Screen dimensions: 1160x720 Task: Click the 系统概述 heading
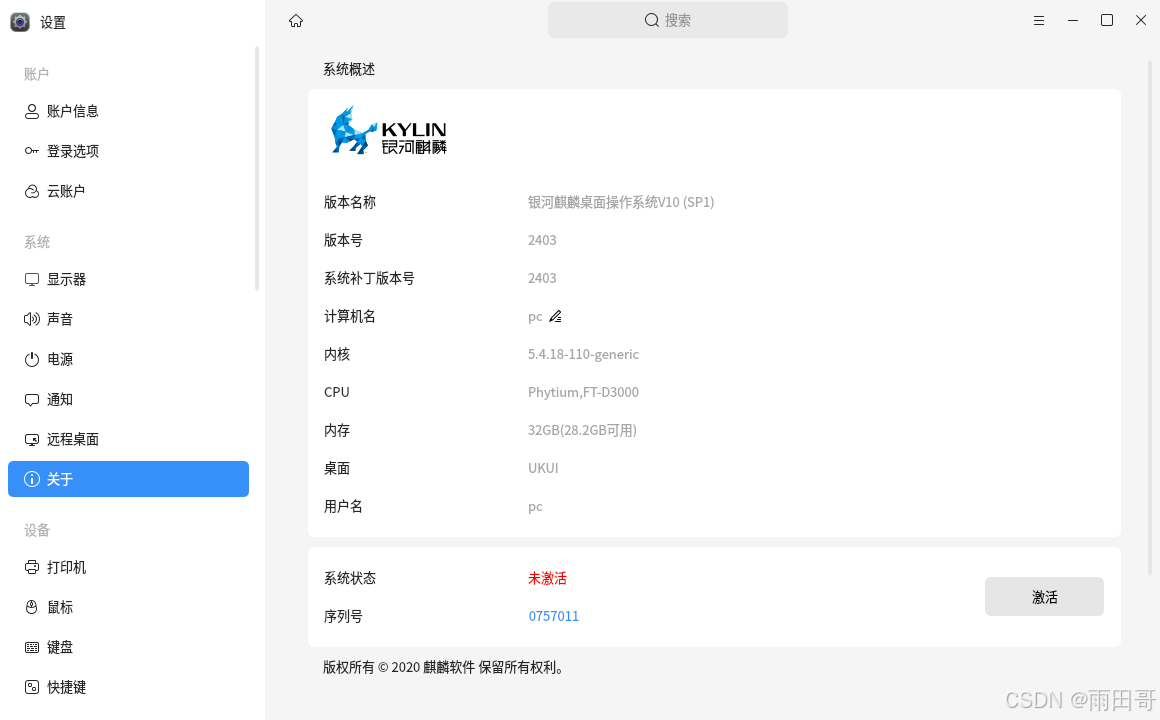349,70
